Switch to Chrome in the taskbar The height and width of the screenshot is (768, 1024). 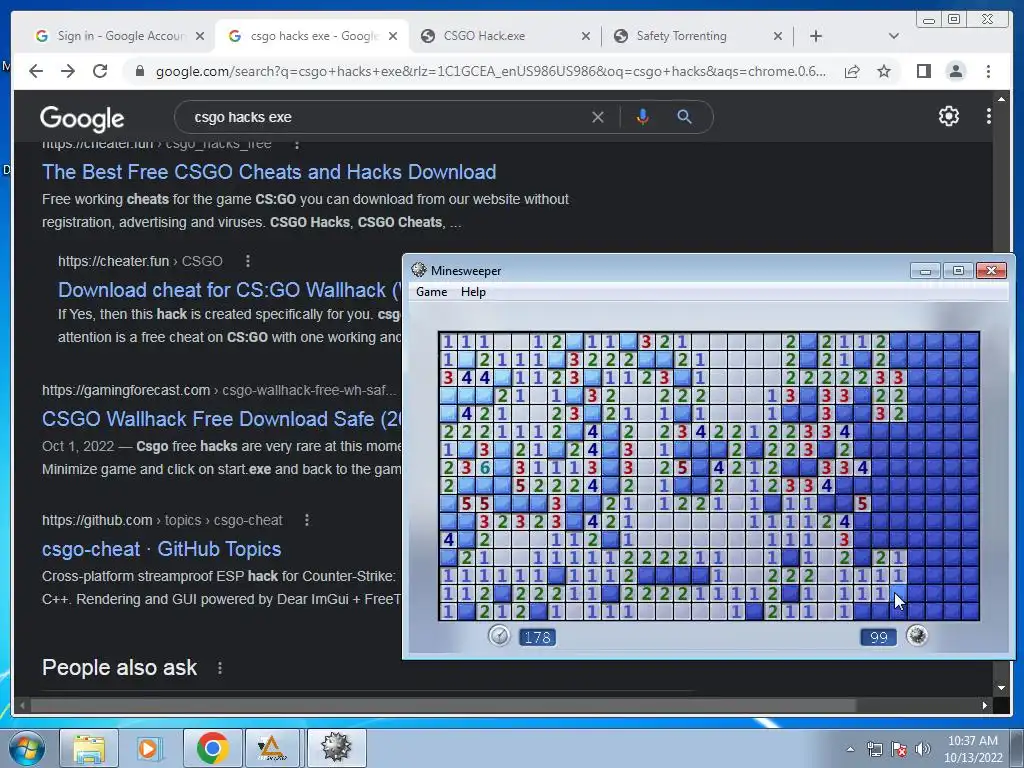(x=212, y=749)
